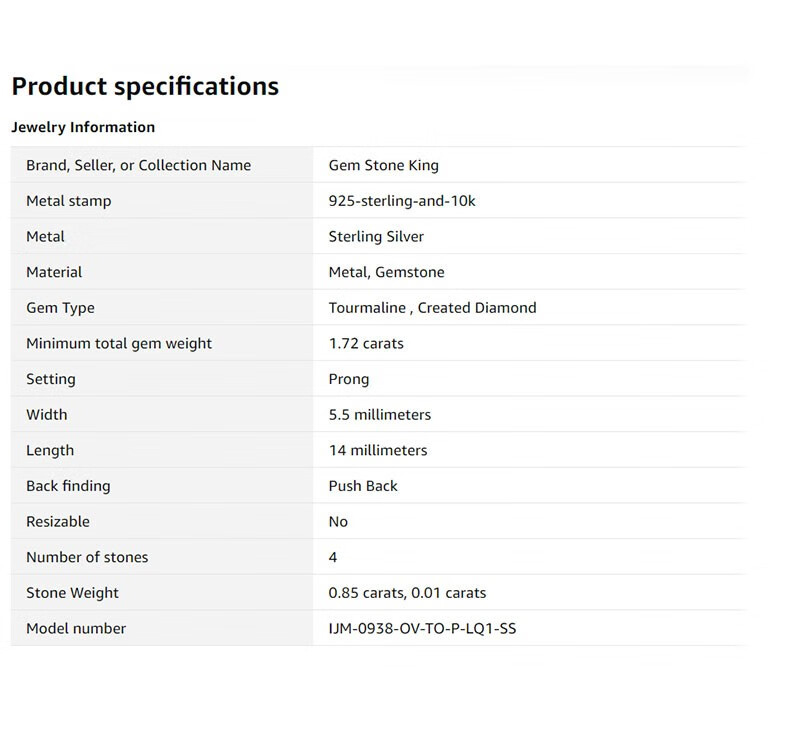Select the Resizable row label

58,522
